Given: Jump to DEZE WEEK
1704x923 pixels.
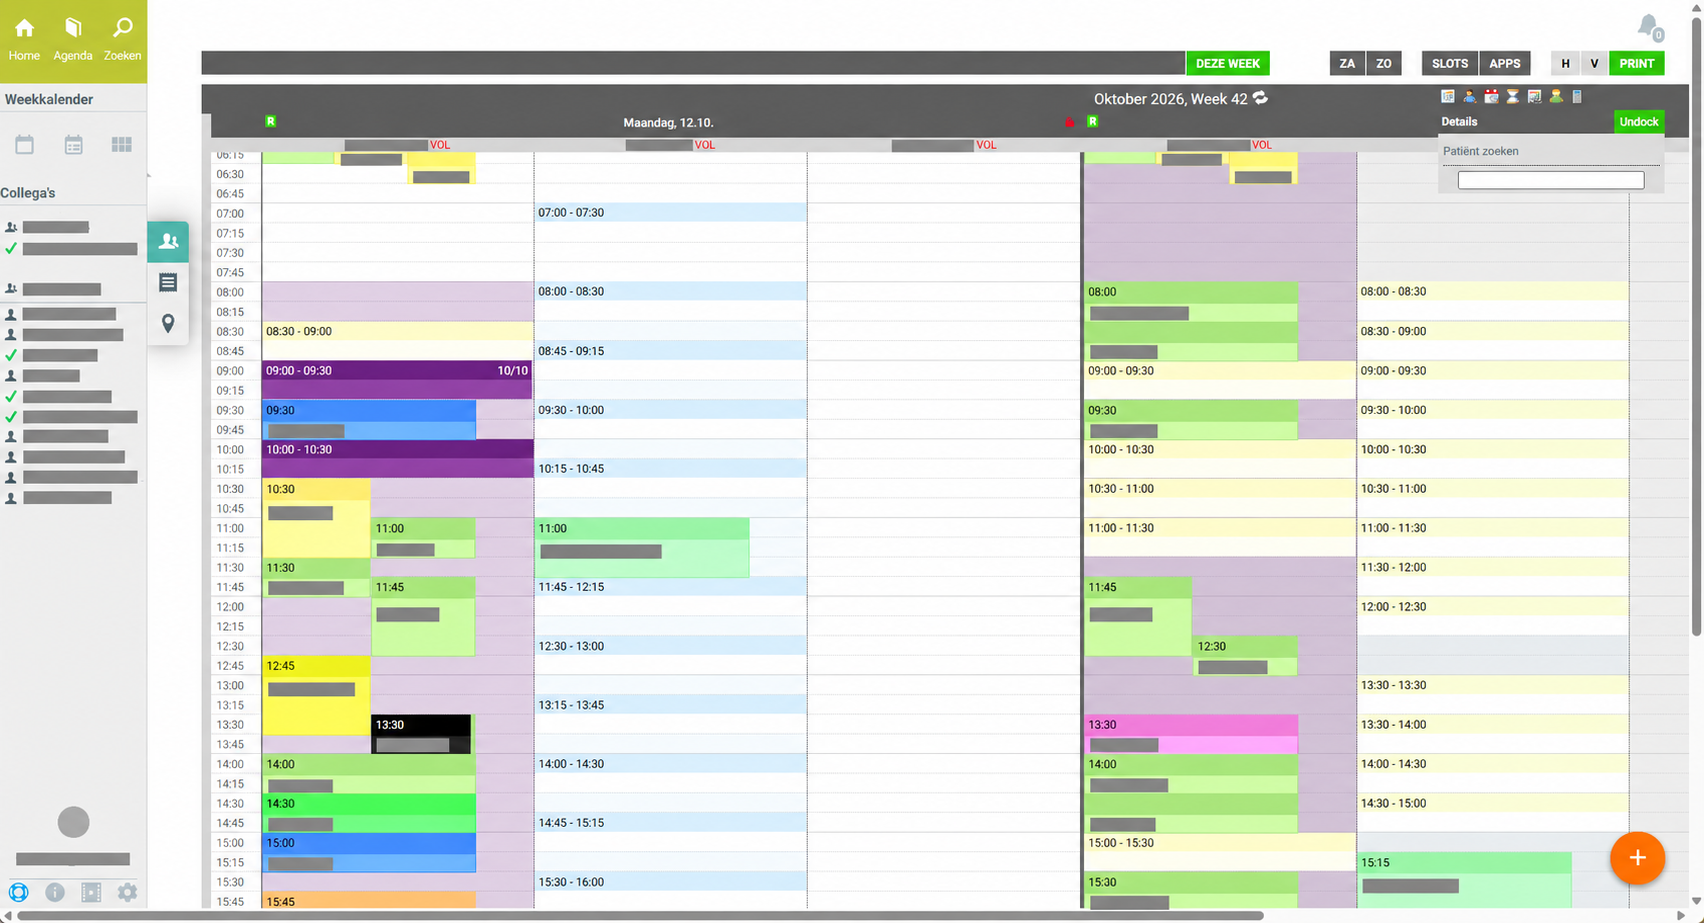Looking at the screenshot, I should [x=1228, y=63].
